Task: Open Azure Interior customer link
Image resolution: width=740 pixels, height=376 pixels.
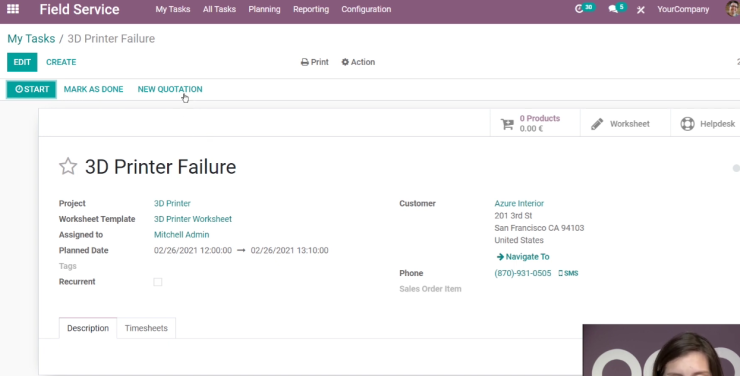Action: pos(519,203)
